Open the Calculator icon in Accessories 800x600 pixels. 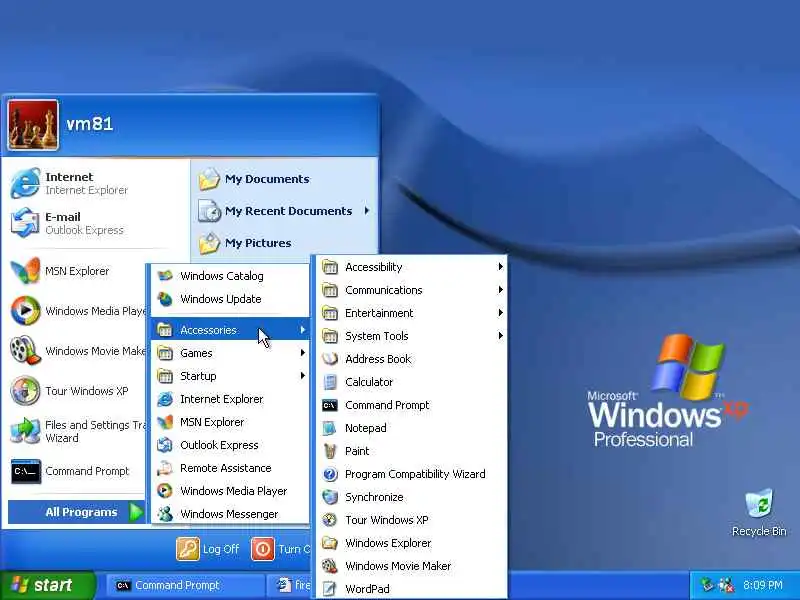(x=330, y=382)
